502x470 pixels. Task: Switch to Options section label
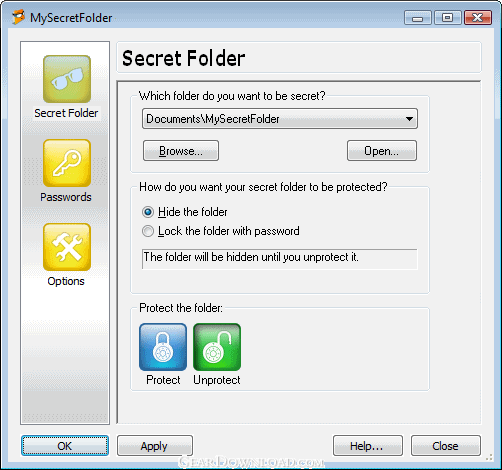coord(66,281)
